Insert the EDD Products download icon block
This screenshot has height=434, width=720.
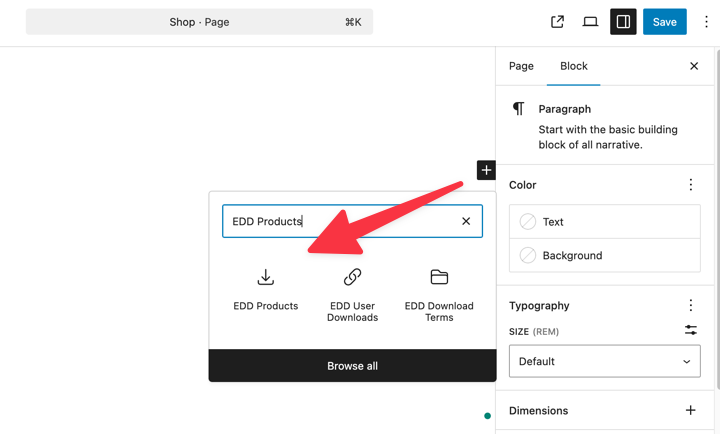click(265, 277)
